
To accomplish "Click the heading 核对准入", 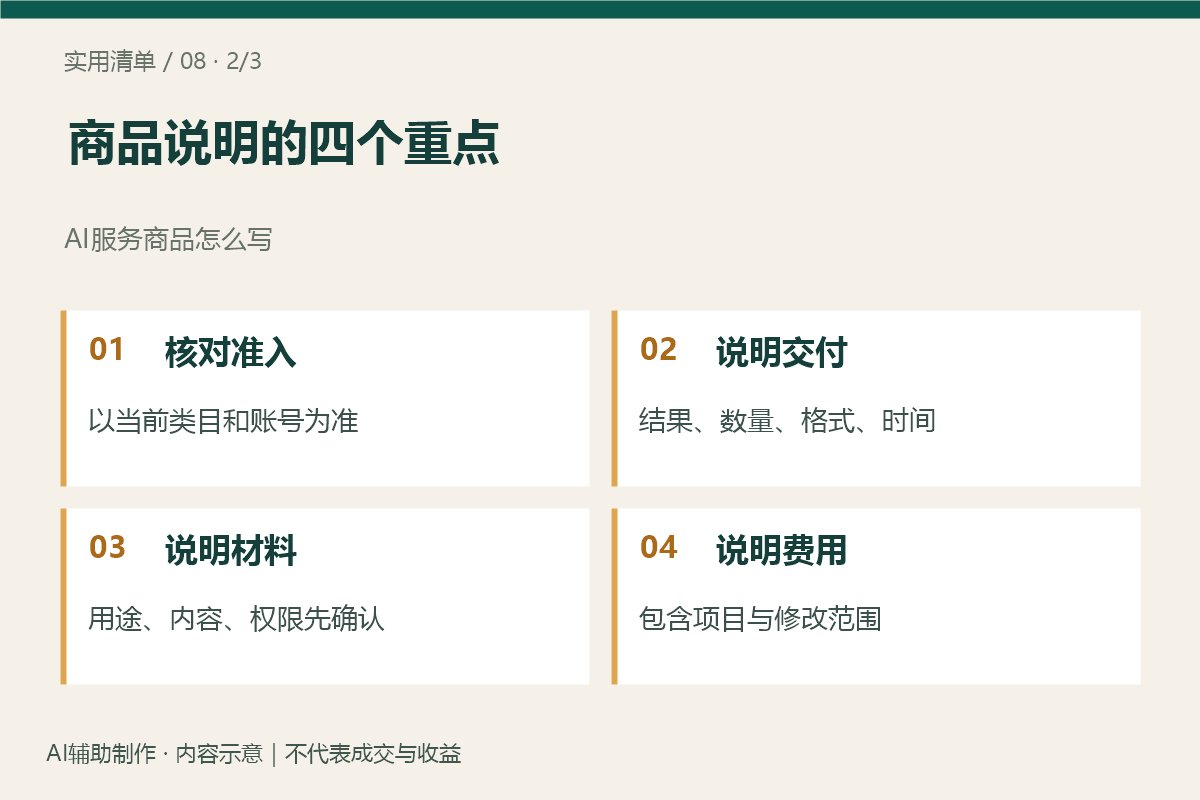I will click(231, 353).
